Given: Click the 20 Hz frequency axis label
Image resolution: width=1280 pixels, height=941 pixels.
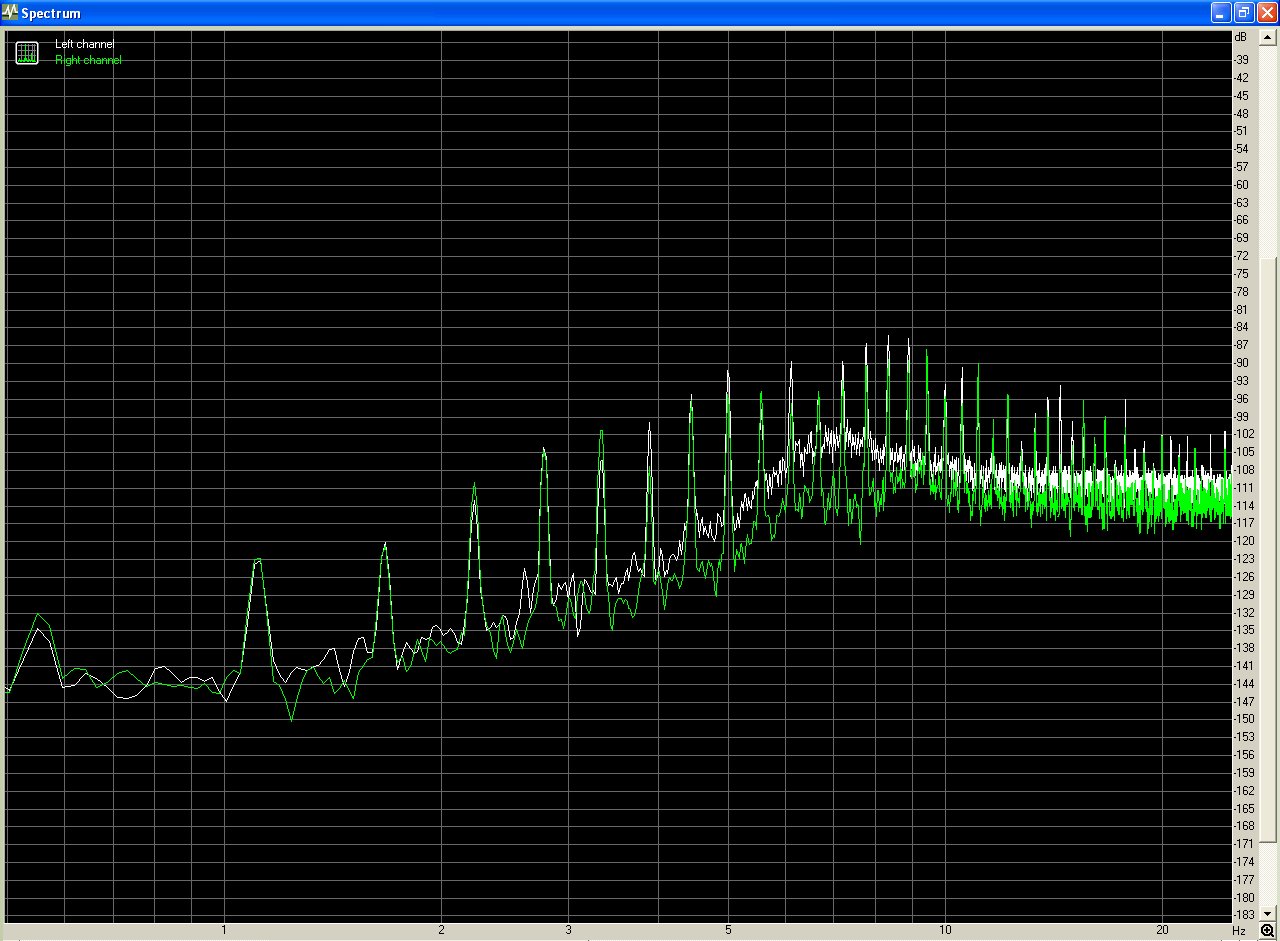Looking at the screenshot, I should (1162, 930).
